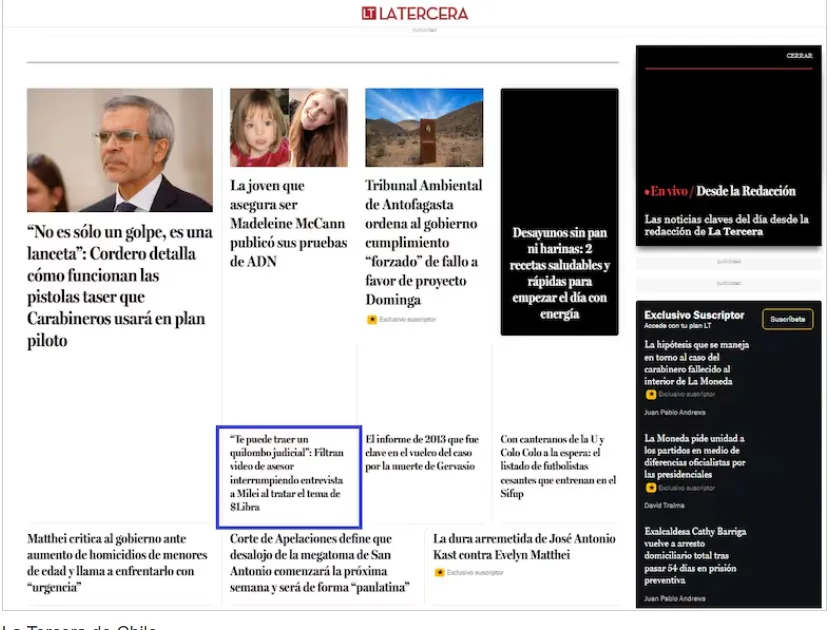Open the Madeleine McCann photo
This screenshot has height=630, width=831.
(289, 127)
